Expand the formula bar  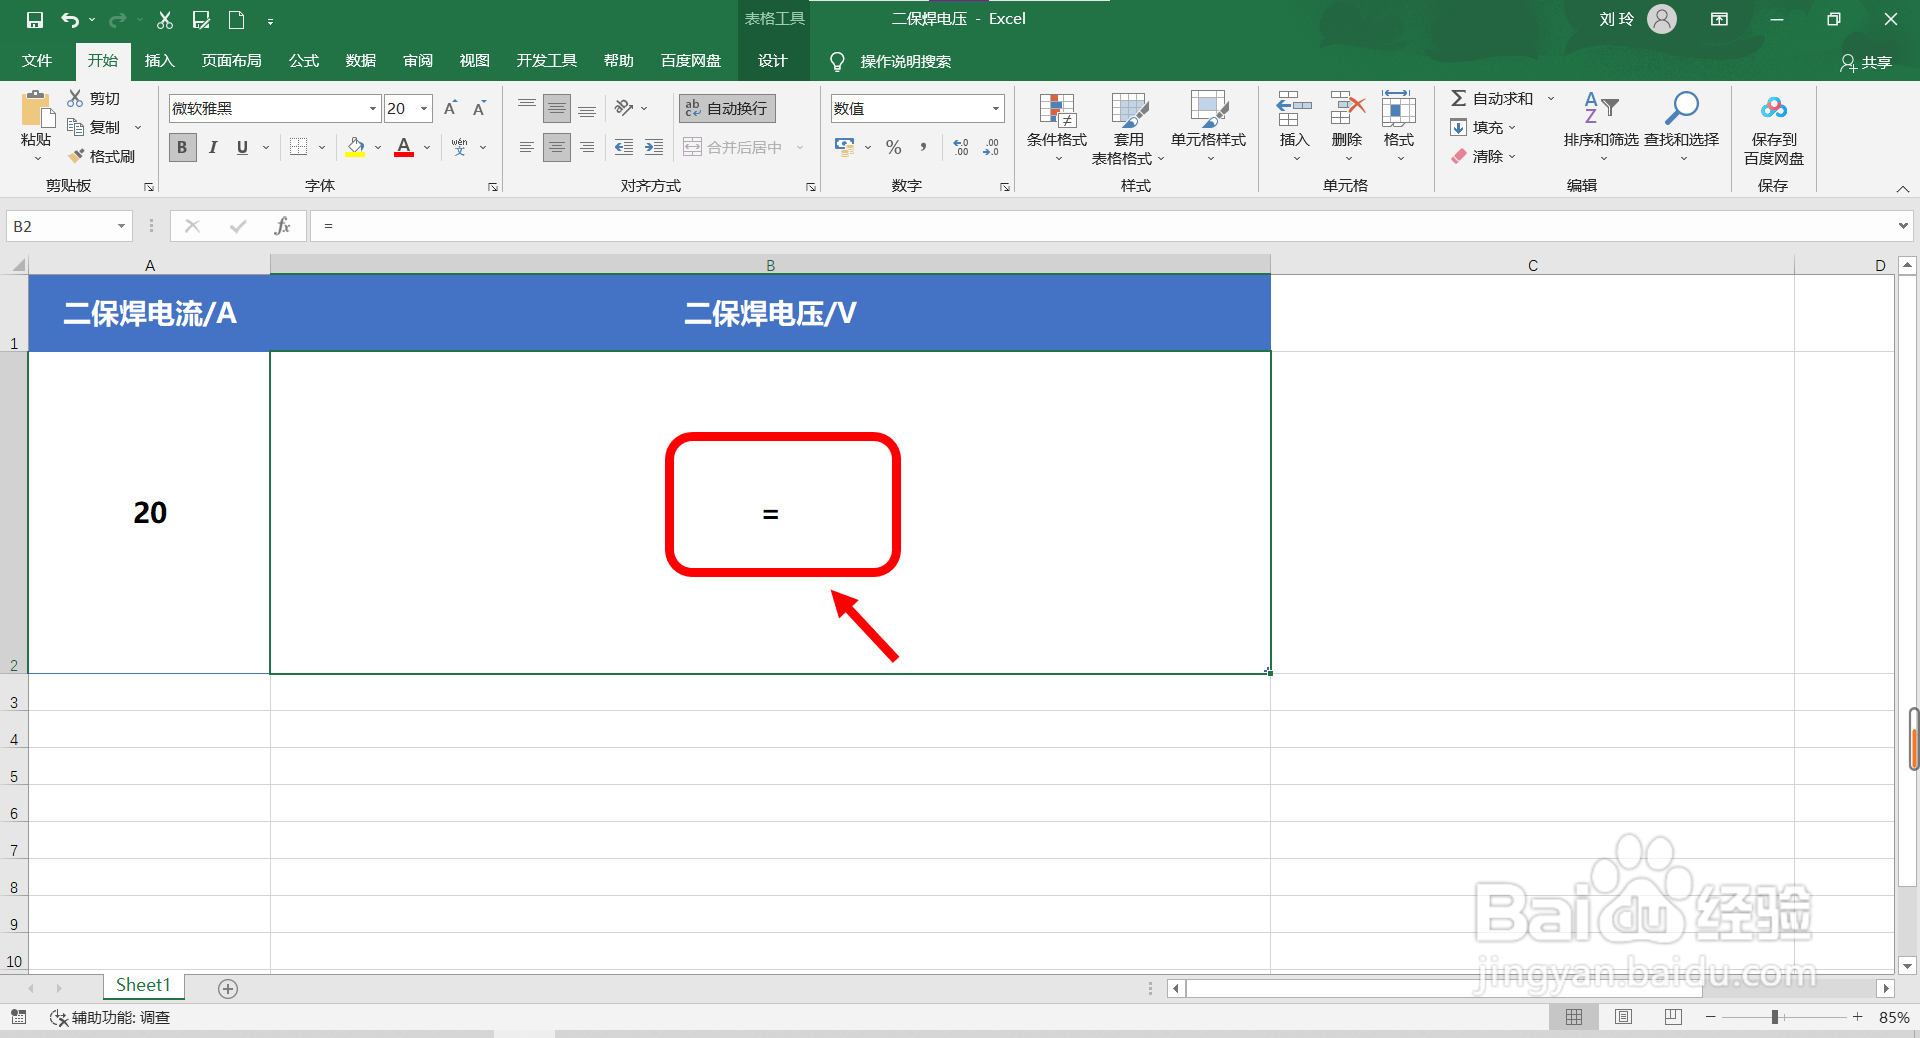(x=1902, y=226)
